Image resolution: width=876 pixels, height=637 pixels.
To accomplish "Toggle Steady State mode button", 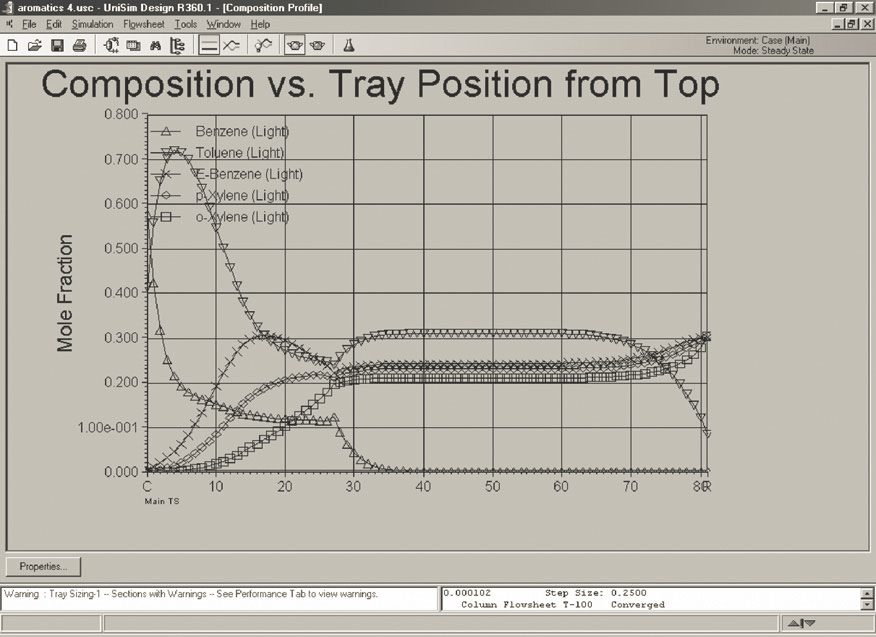I will [x=209, y=45].
